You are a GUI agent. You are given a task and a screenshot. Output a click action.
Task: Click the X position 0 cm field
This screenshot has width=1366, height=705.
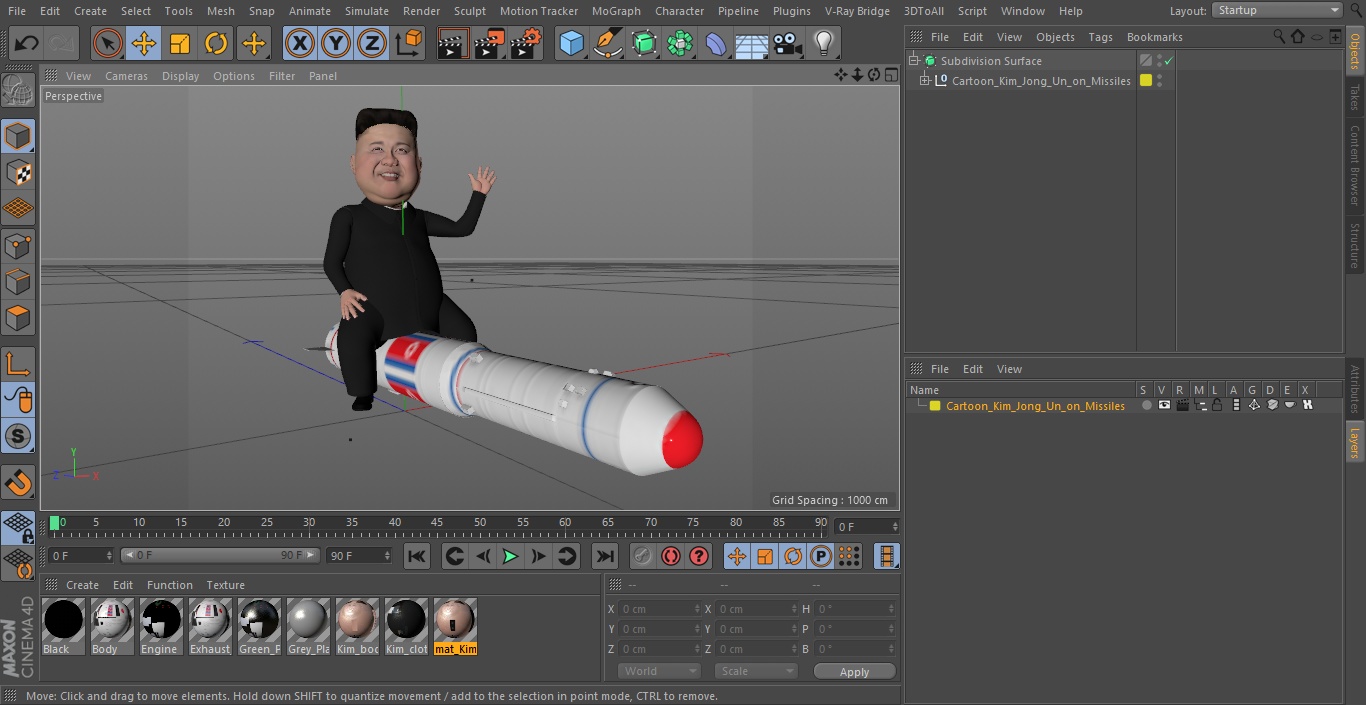[660, 609]
